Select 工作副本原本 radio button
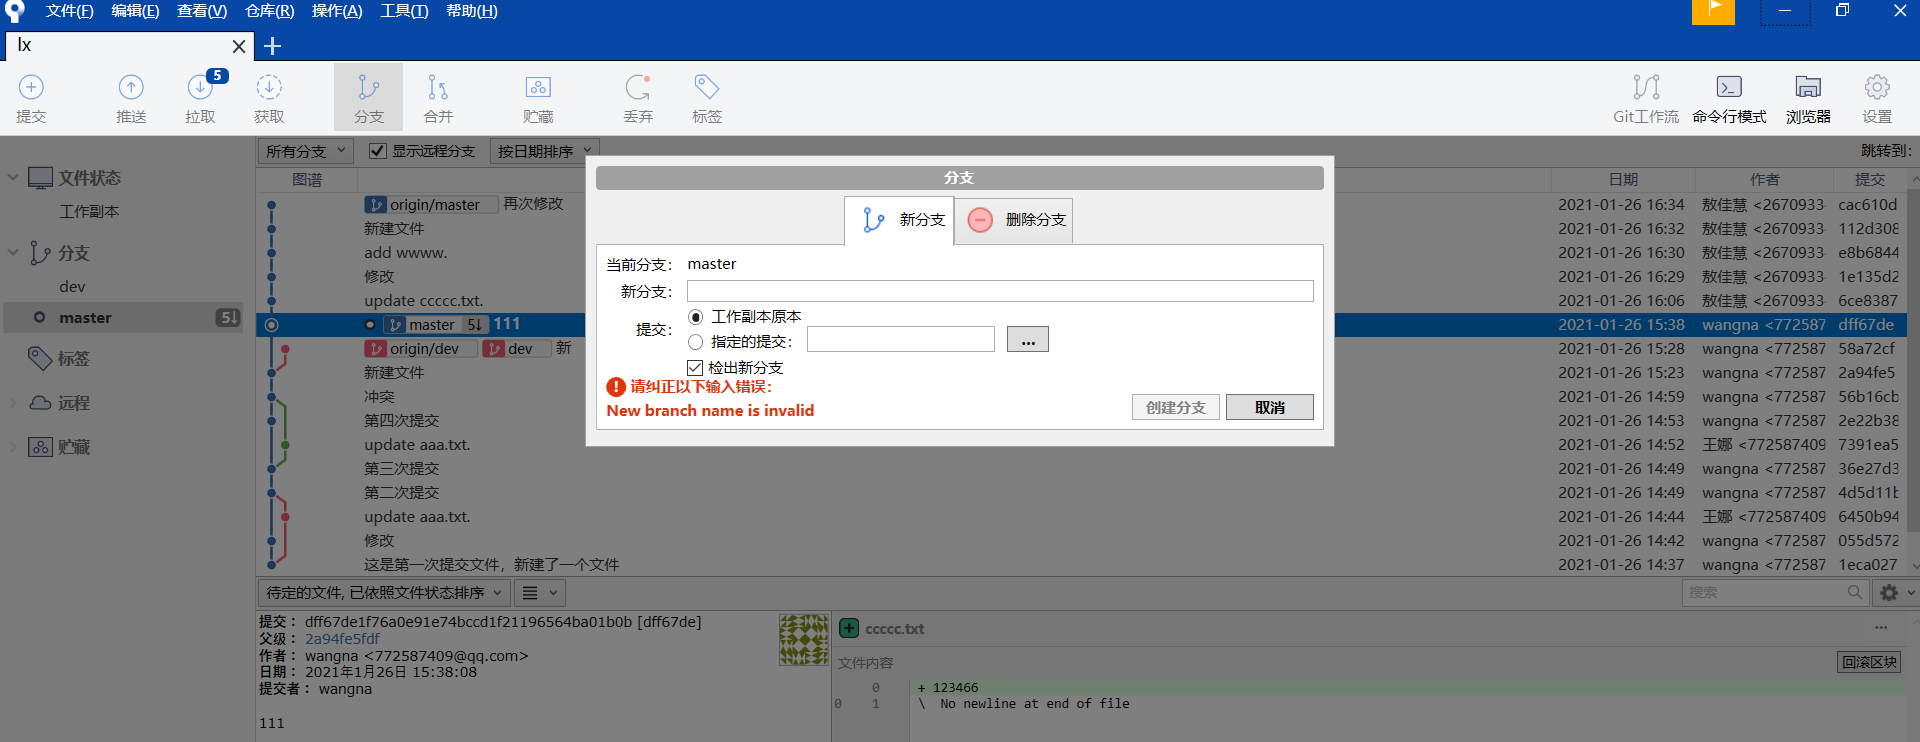Image resolution: width=1920 pixels, height=742 pixels. tap(696, 317)
